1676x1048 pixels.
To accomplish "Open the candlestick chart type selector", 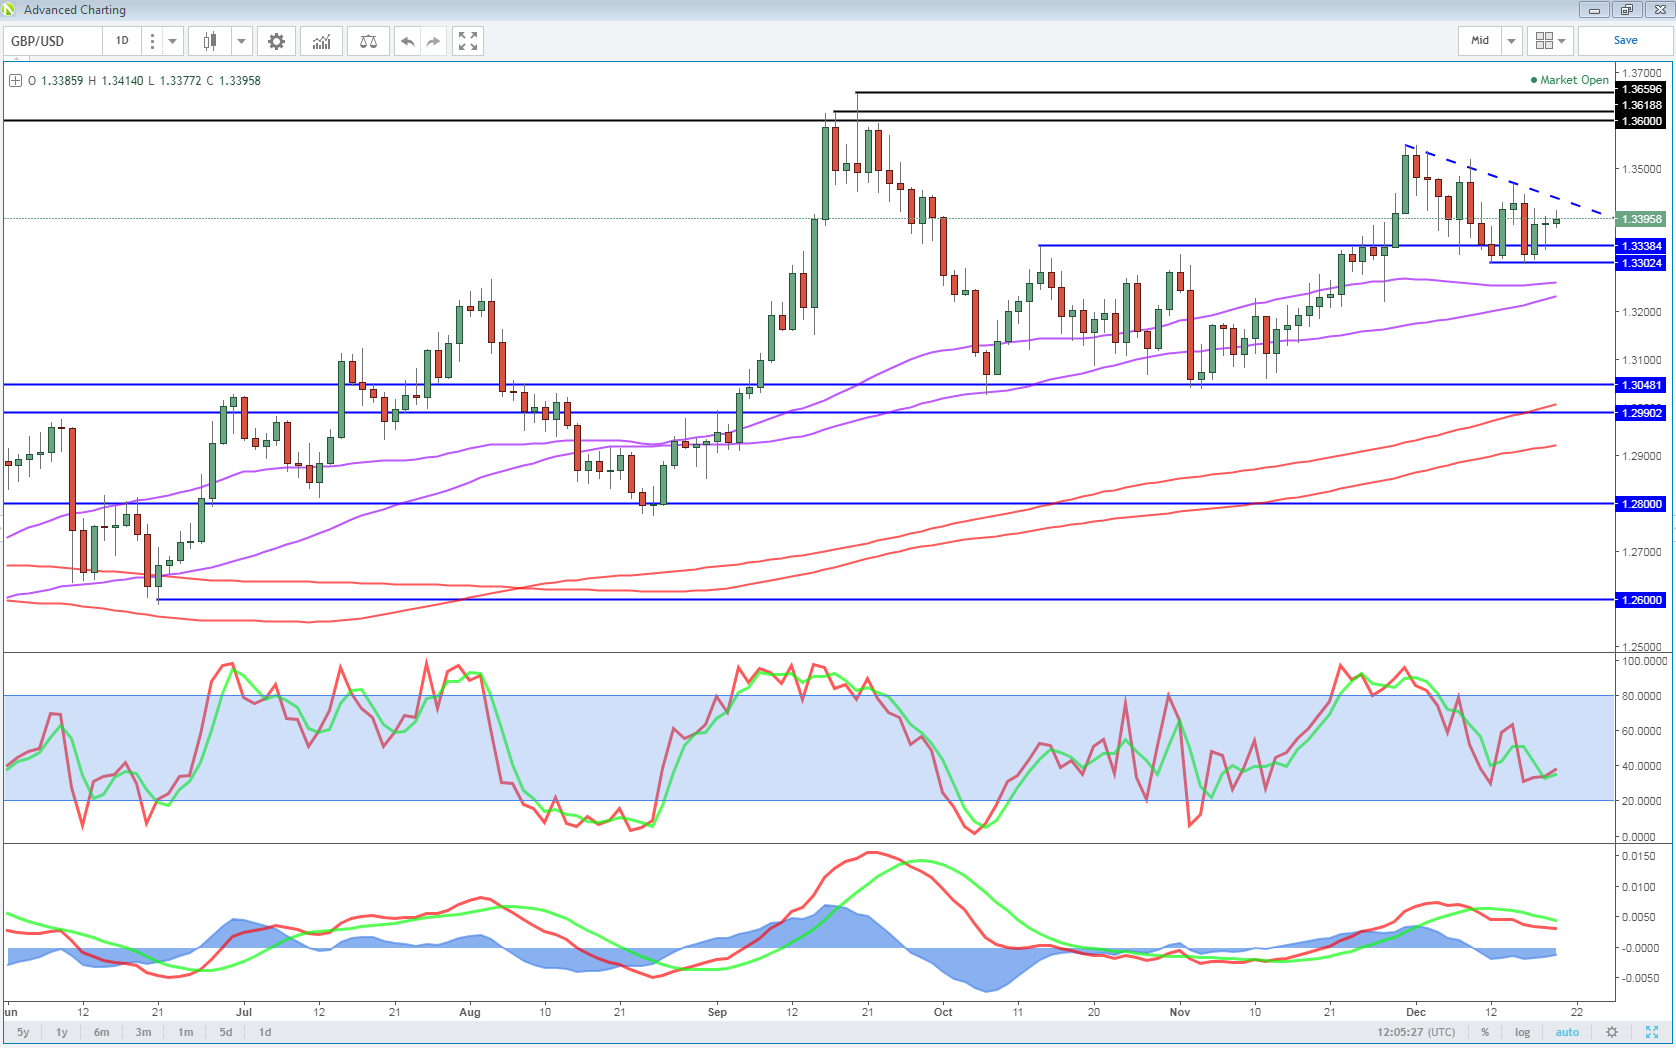I will pos(210,41).
